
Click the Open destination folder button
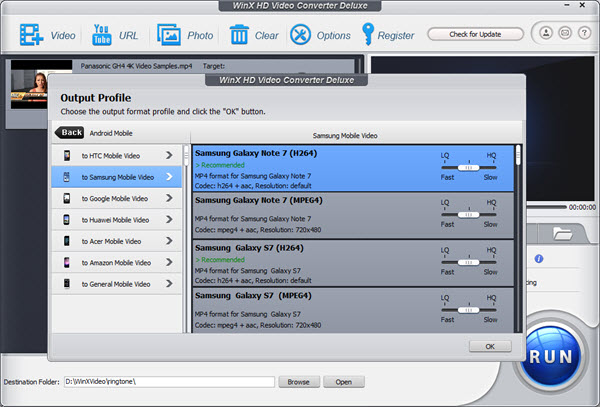344,382
